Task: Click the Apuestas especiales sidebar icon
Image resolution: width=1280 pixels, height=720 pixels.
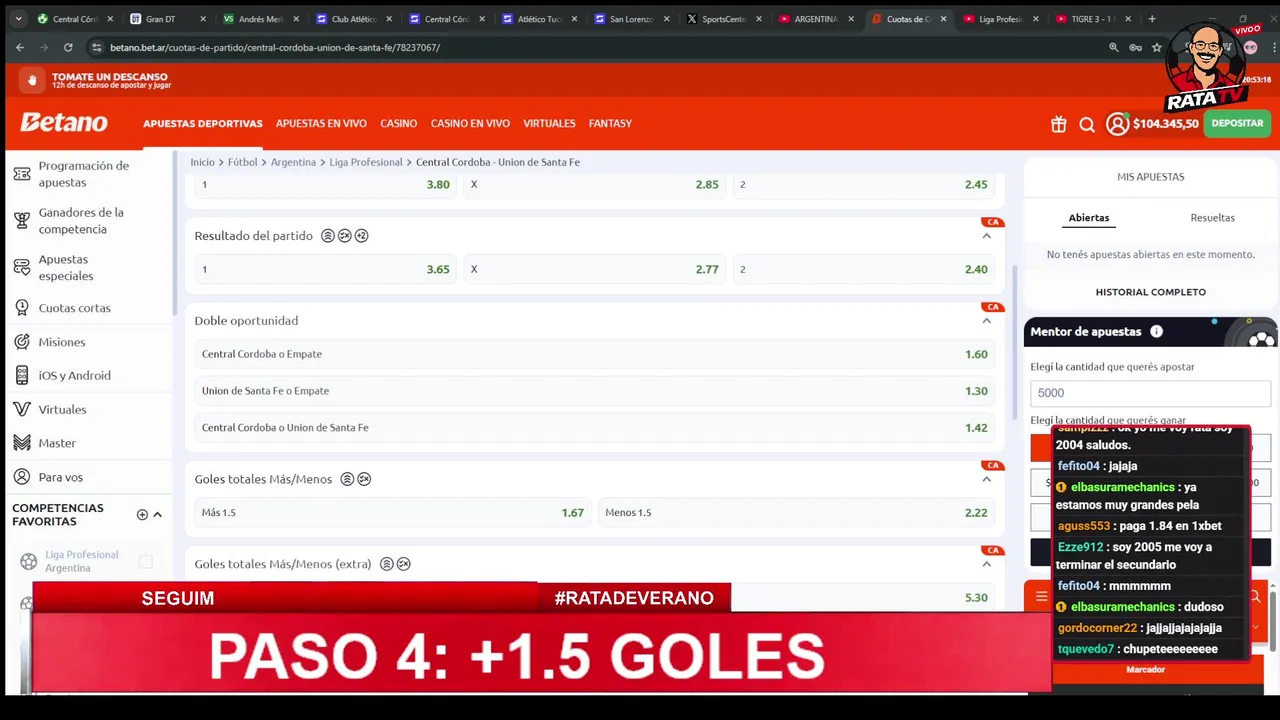Action: pos(22,267)
